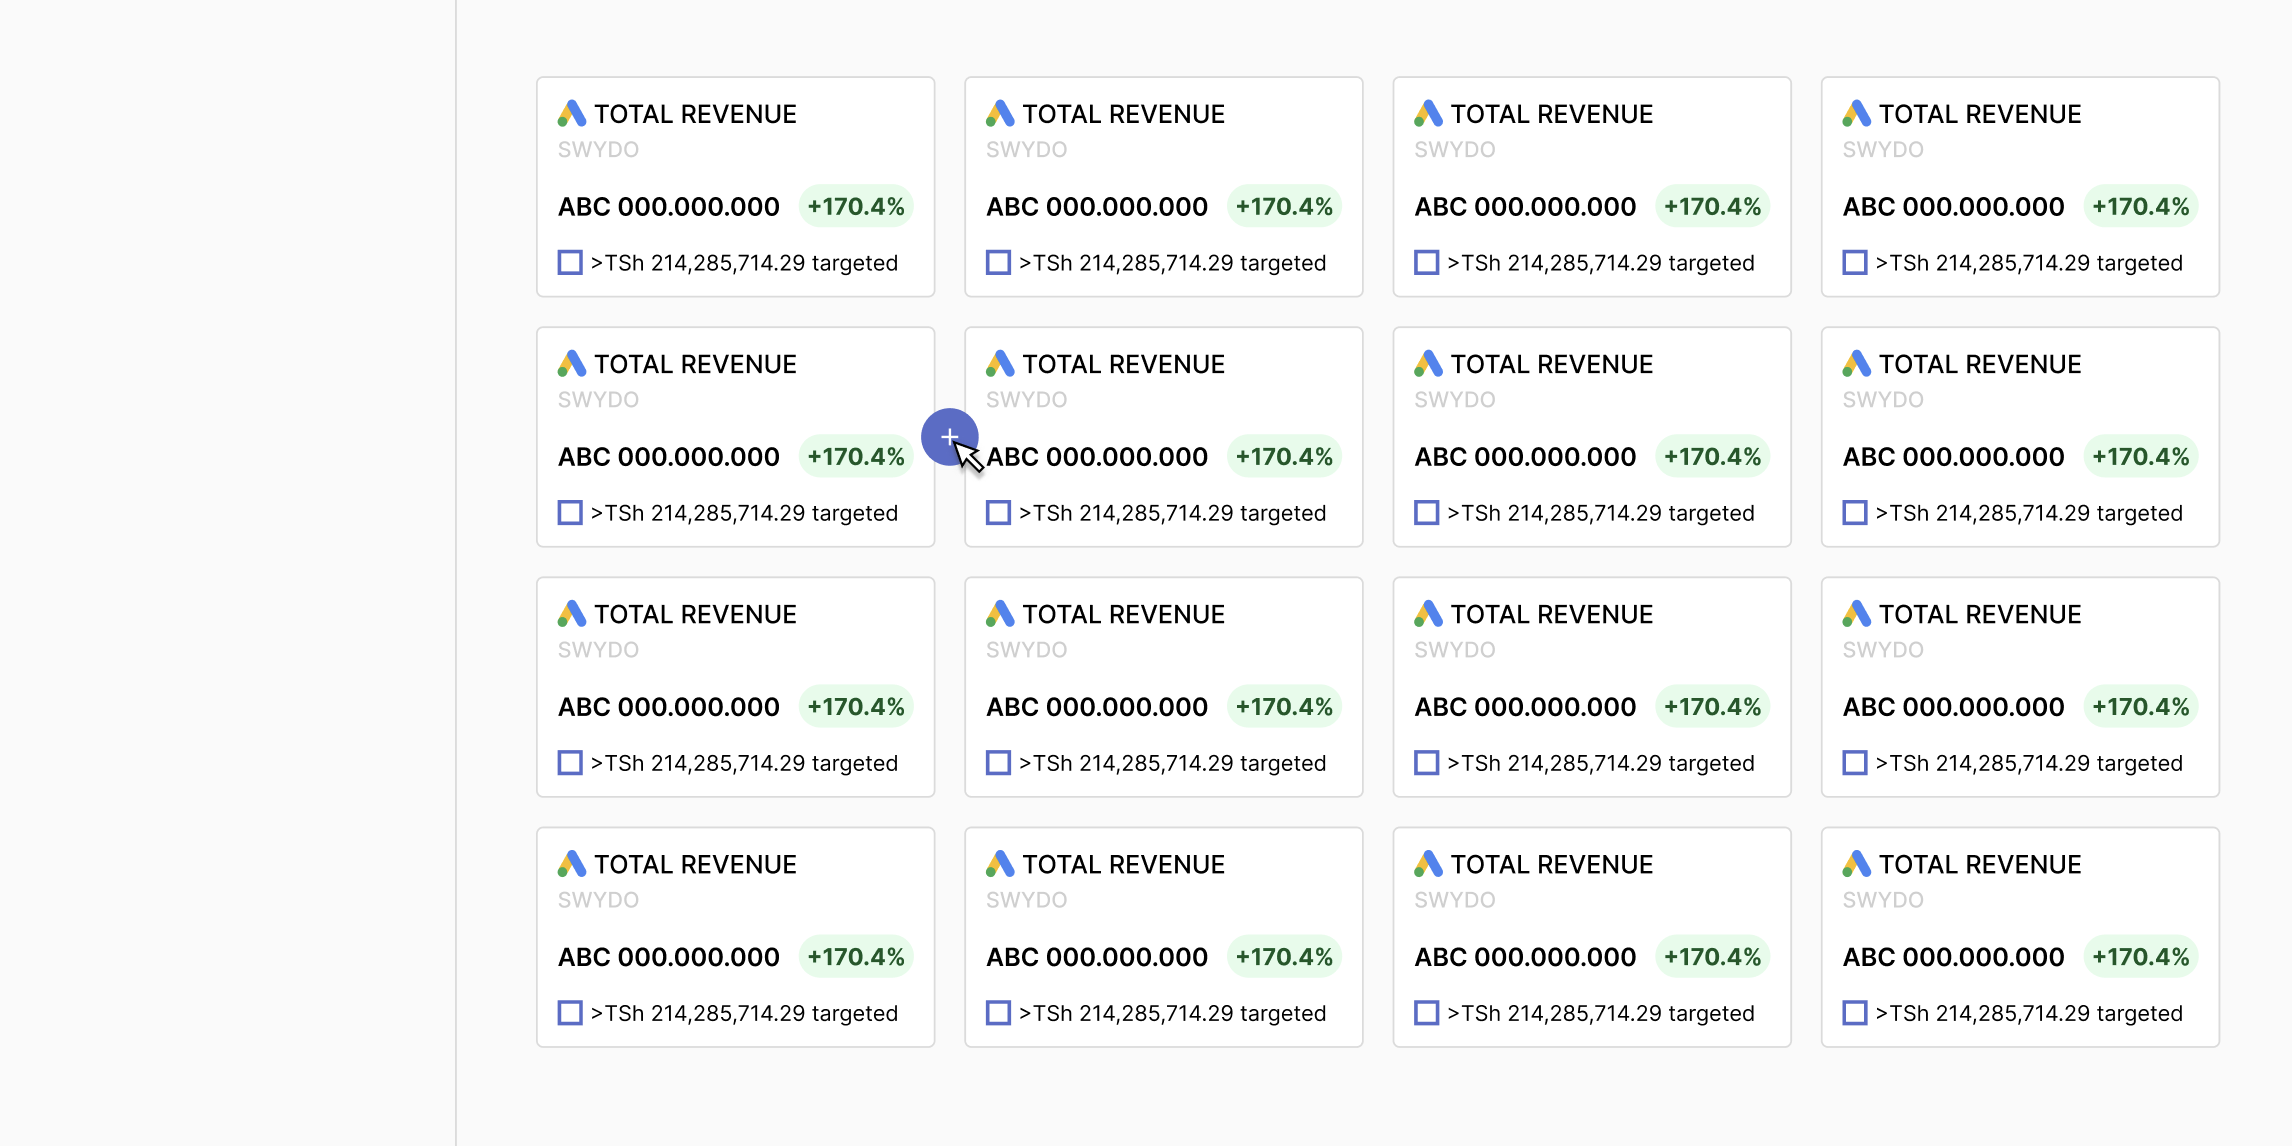
Task: Click the TOTAL REVENUE title in the top-left card
Action: tap(695, 114)
